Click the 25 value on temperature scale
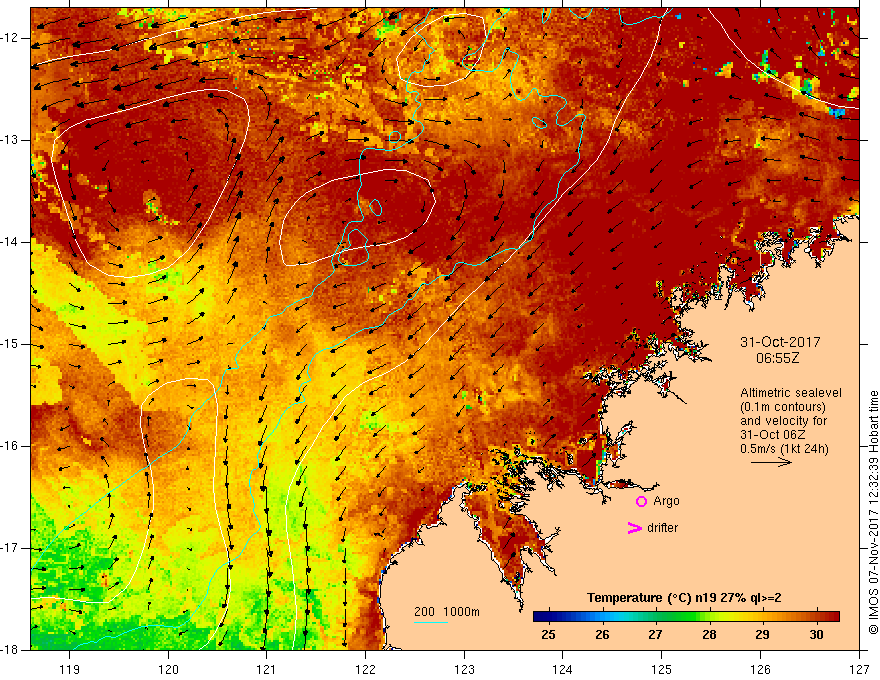This screenshot has width=880, height=680. coord(548,635)
